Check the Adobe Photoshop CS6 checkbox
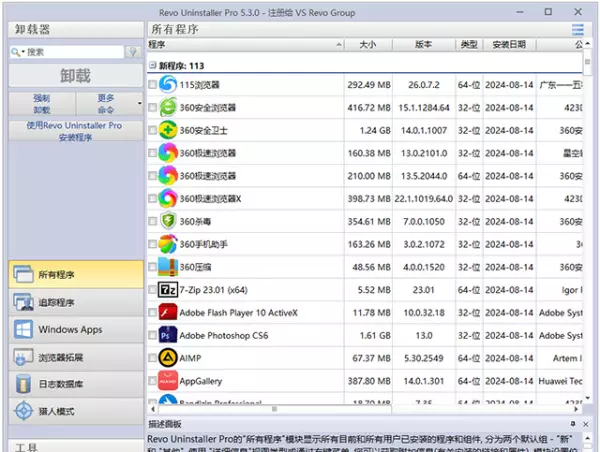Image resolution: width=600 pixels, height=452 pixels. [152, 335]
